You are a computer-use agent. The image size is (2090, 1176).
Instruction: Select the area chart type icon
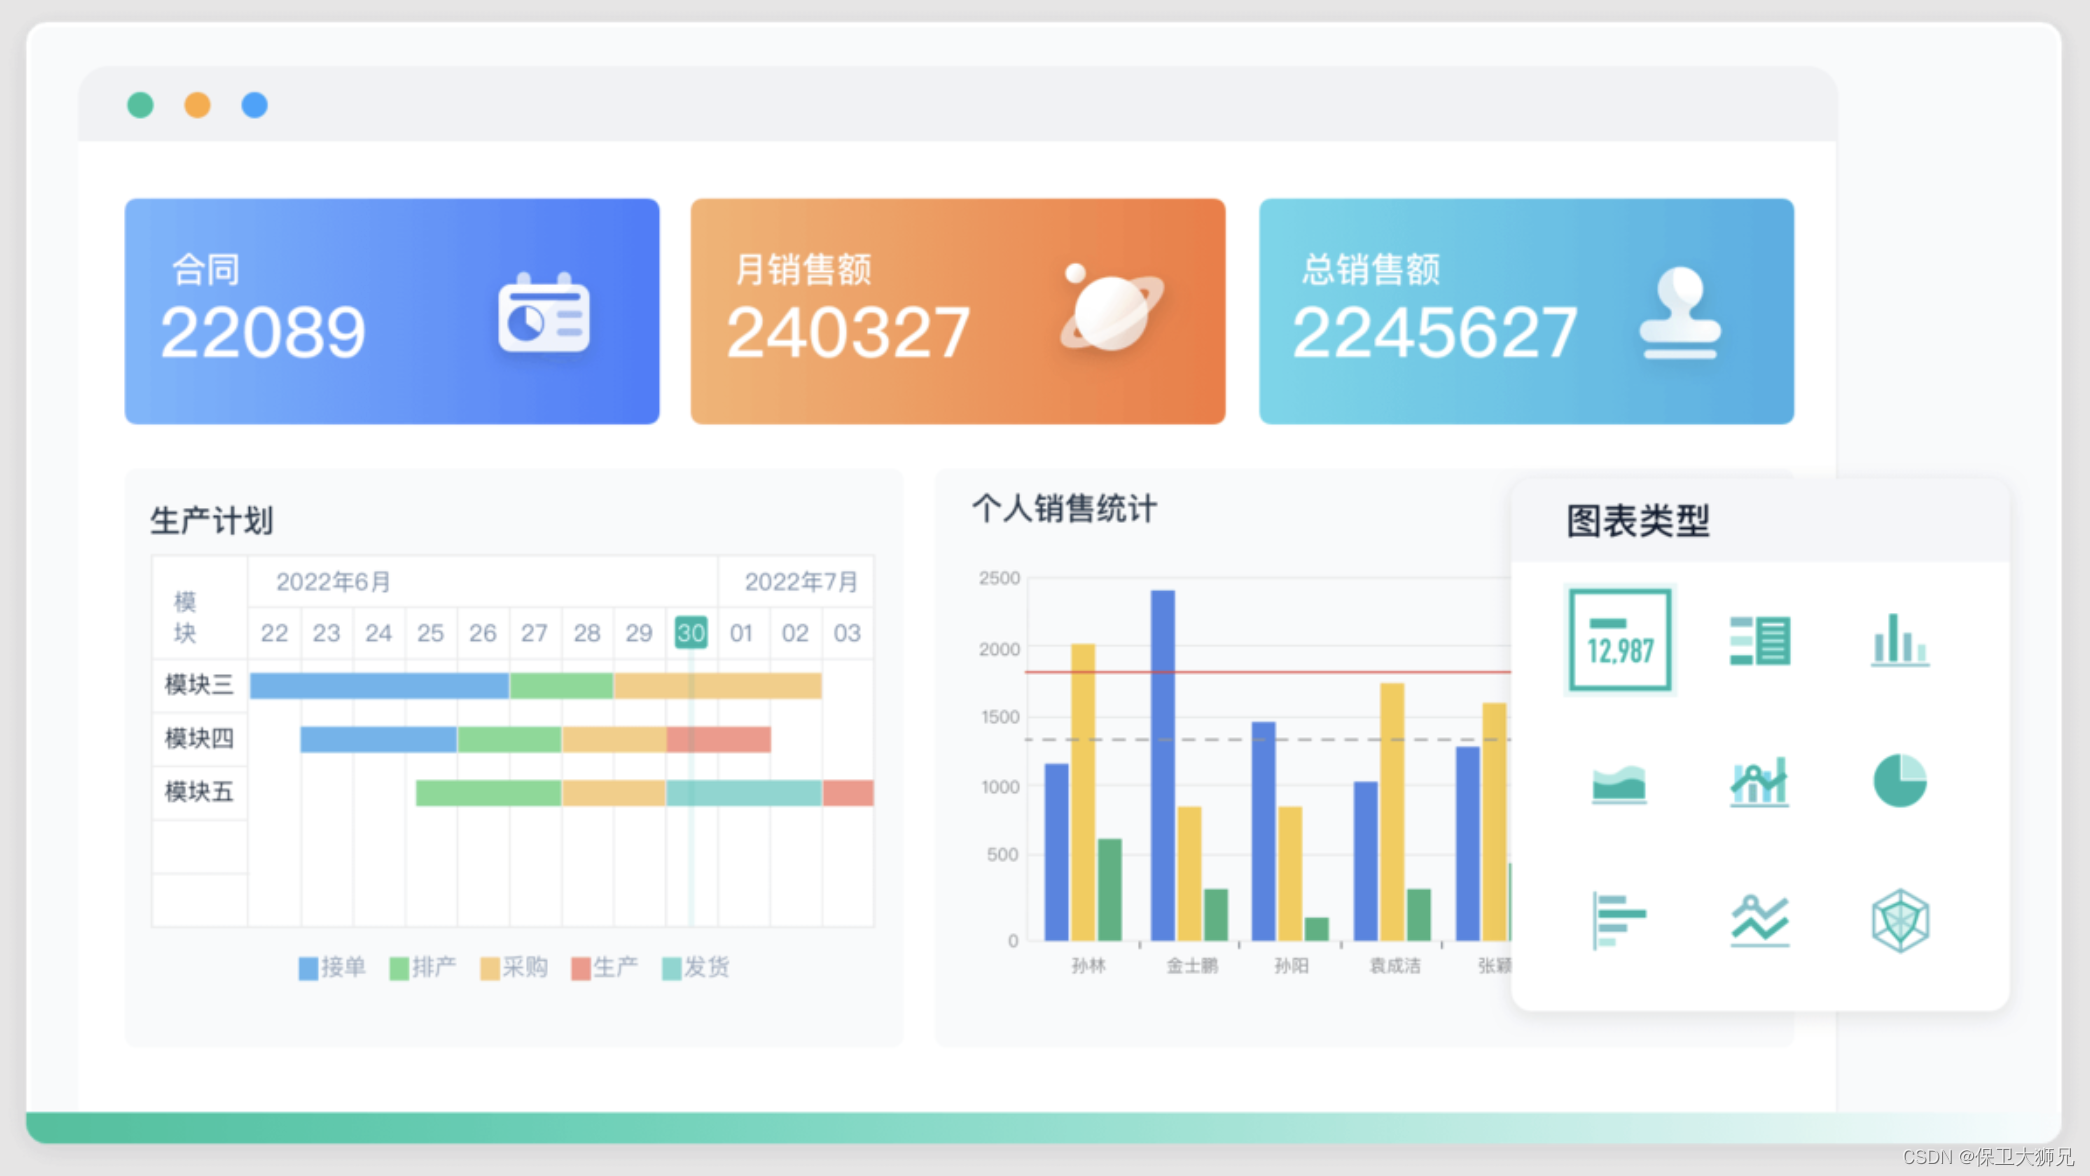pos(1619,781)
